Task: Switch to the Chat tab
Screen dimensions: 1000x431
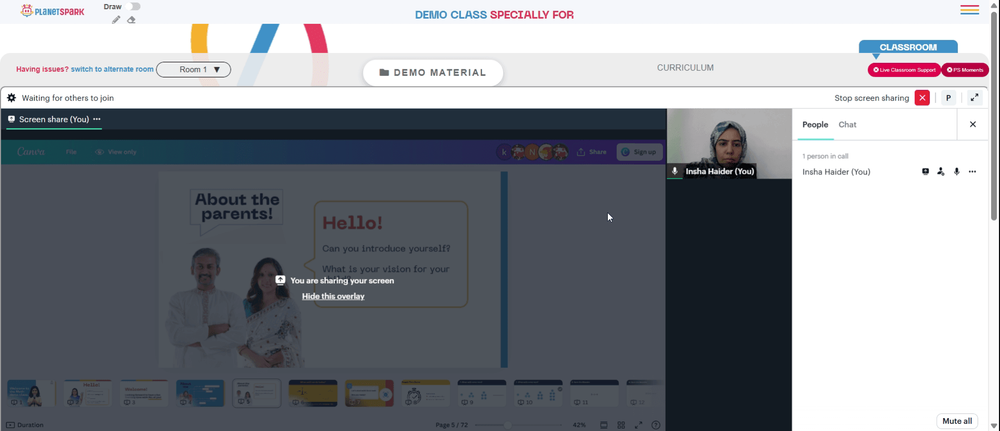Action: pyautogui.click(x=848, y=125)
